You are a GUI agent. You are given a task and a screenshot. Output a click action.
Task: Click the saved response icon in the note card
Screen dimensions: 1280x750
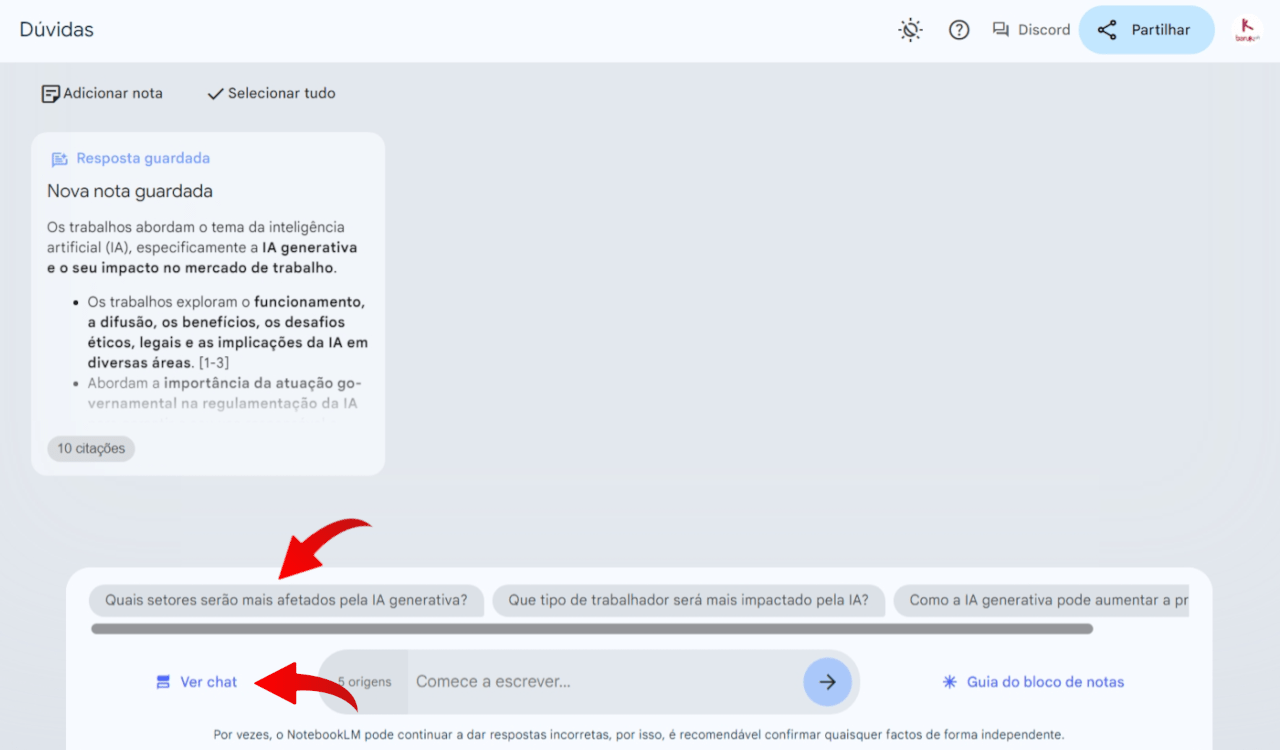tap(59, 159)
